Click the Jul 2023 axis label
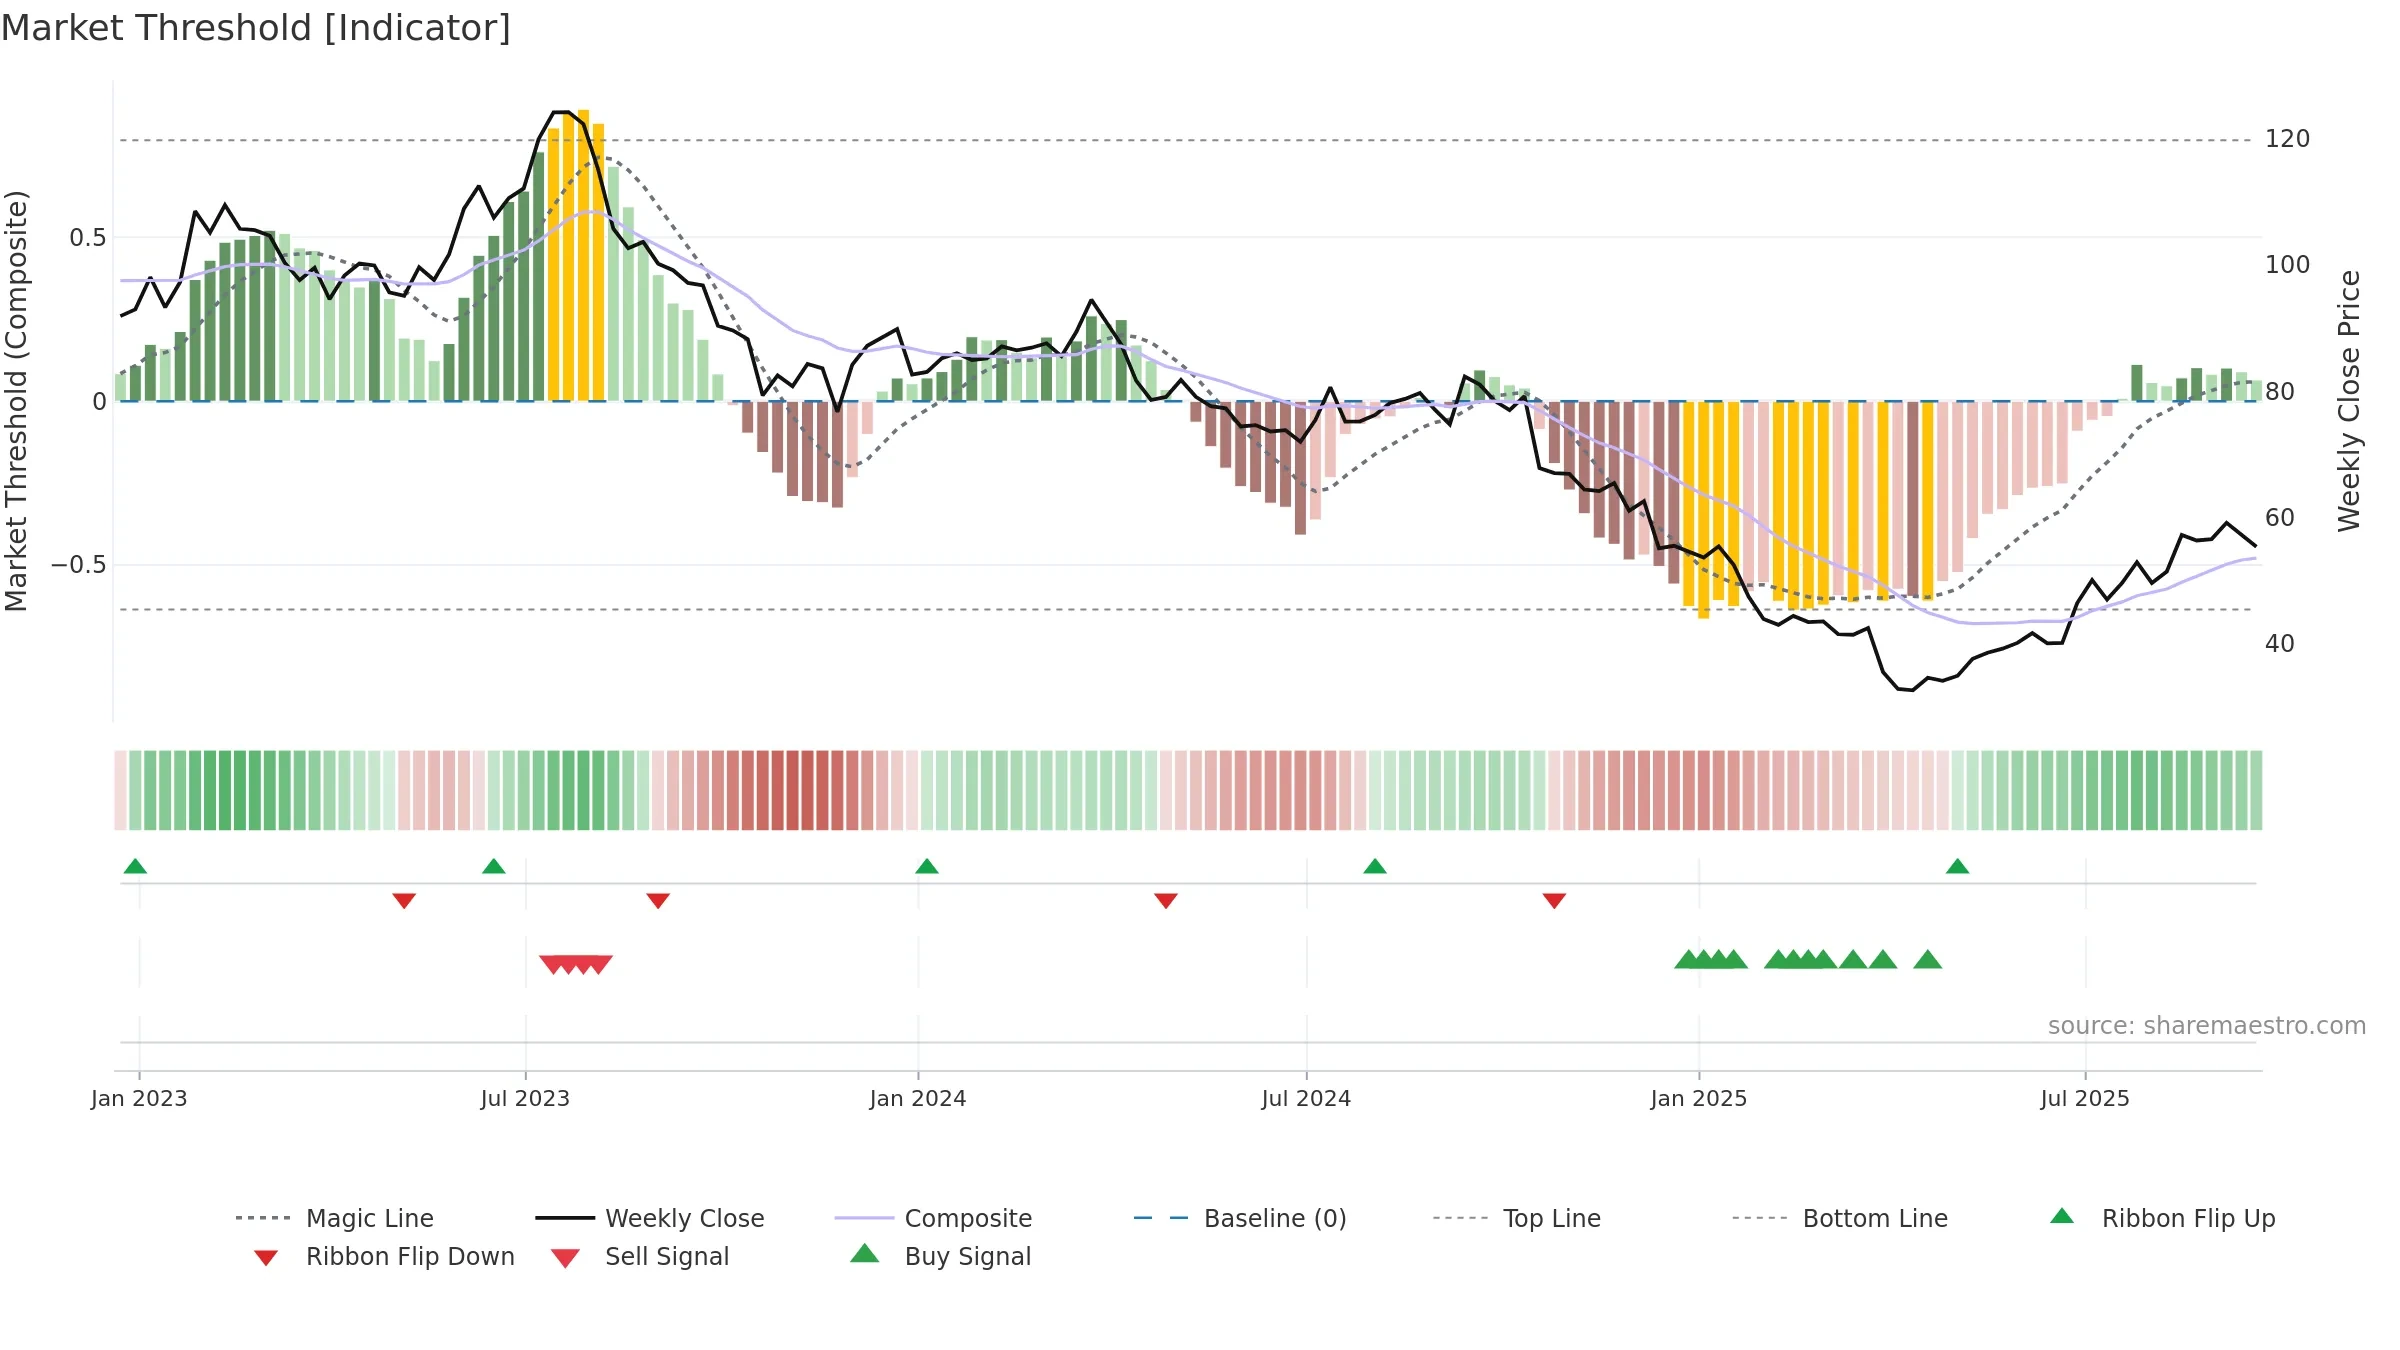2400x1350 pixels. [x=525, y=1099]
